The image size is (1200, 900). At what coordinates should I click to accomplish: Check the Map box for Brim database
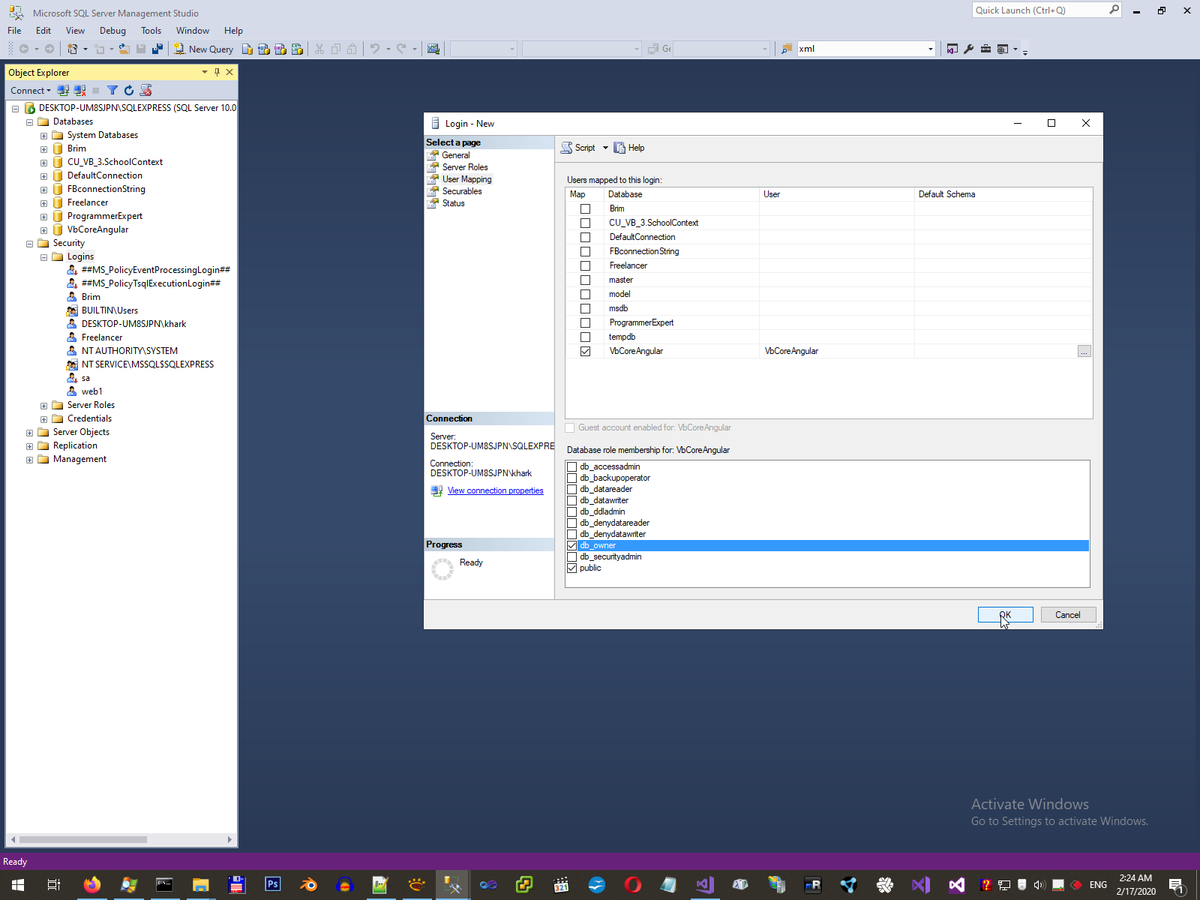pos(586,209)
